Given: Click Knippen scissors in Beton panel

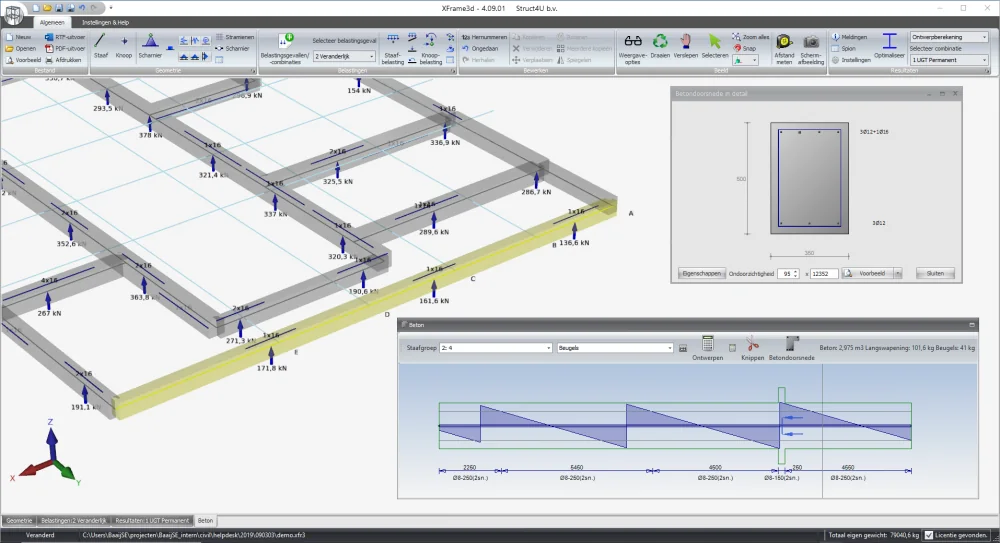Looking at the screenshot, I should click(753, 348).
